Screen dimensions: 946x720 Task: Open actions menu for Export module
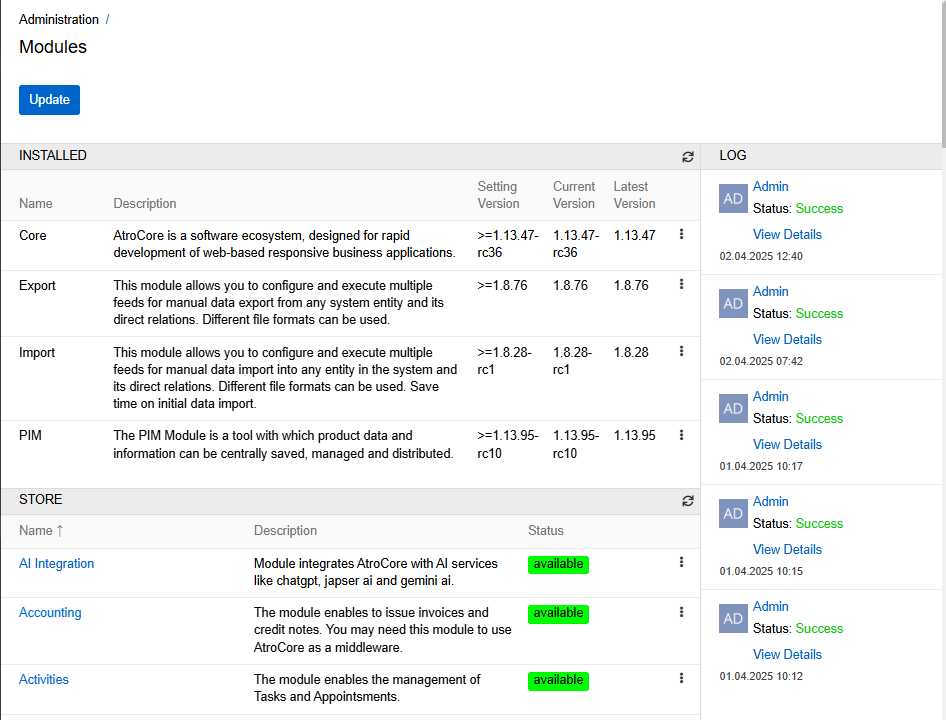tap(681, 284)
